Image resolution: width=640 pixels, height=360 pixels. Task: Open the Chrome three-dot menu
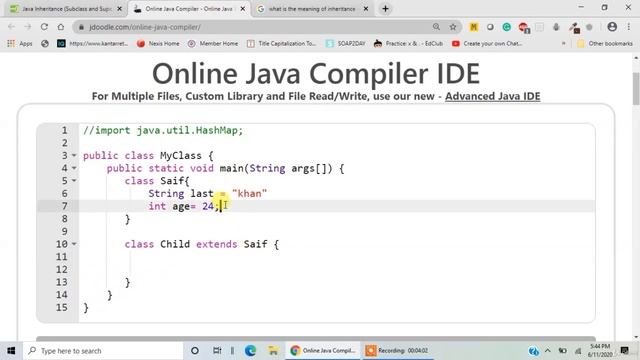629,27
